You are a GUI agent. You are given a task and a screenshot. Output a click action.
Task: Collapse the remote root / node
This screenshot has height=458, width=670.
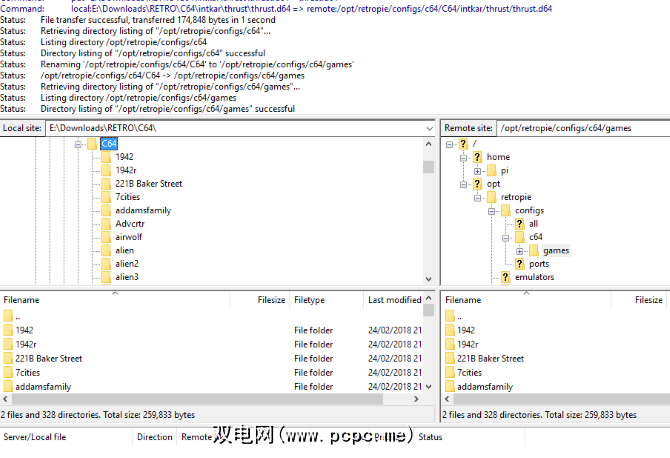[x=449, y=144]
